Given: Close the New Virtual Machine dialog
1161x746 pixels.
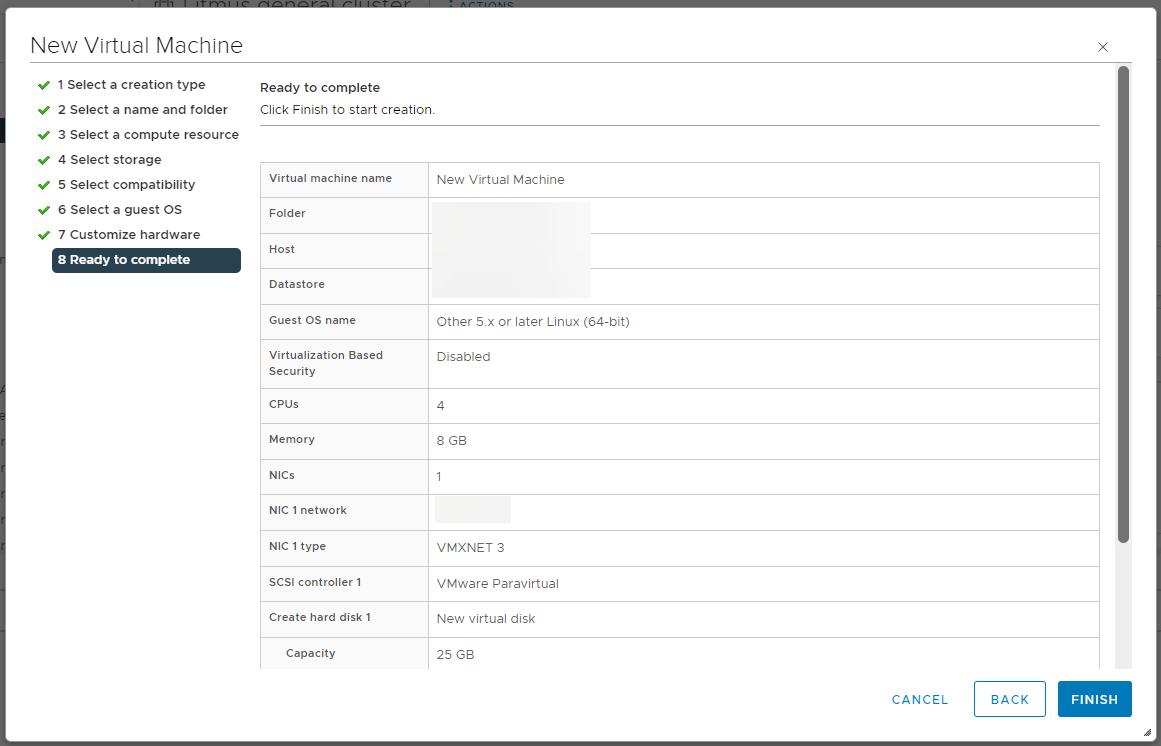Looking at the screenshot, I should coord(1102,47).
